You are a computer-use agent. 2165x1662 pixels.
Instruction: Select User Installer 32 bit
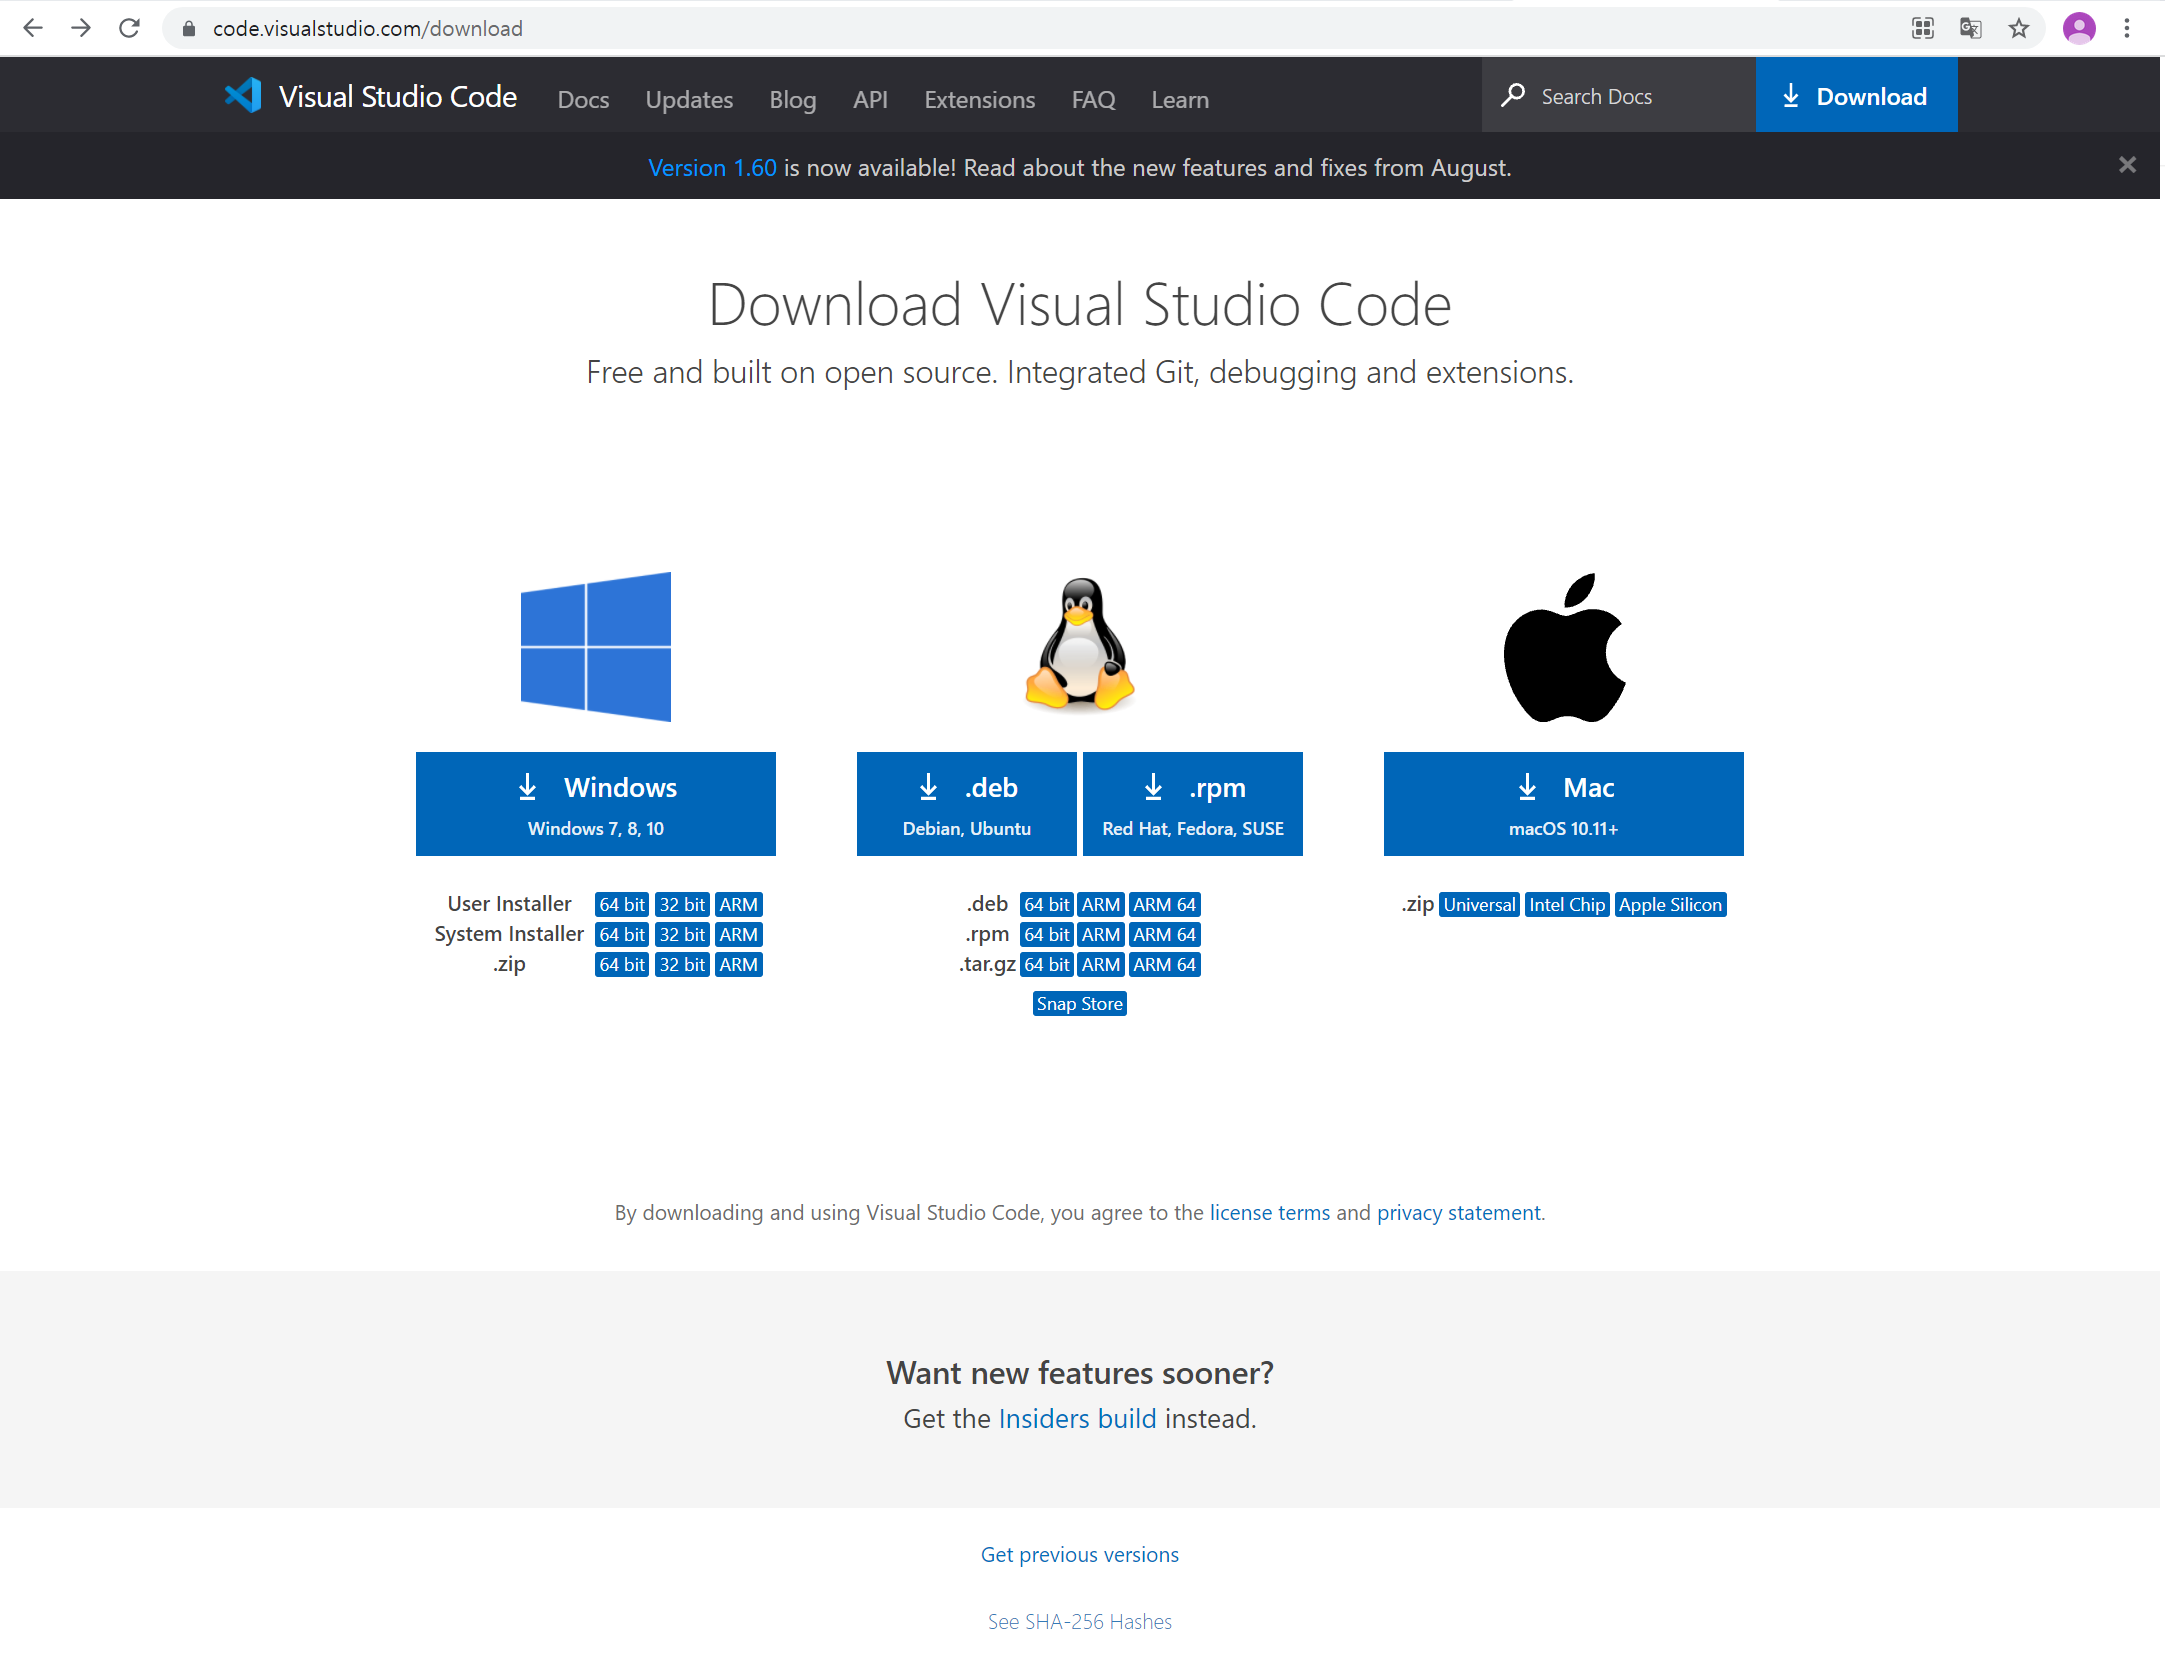click(682, 905)
